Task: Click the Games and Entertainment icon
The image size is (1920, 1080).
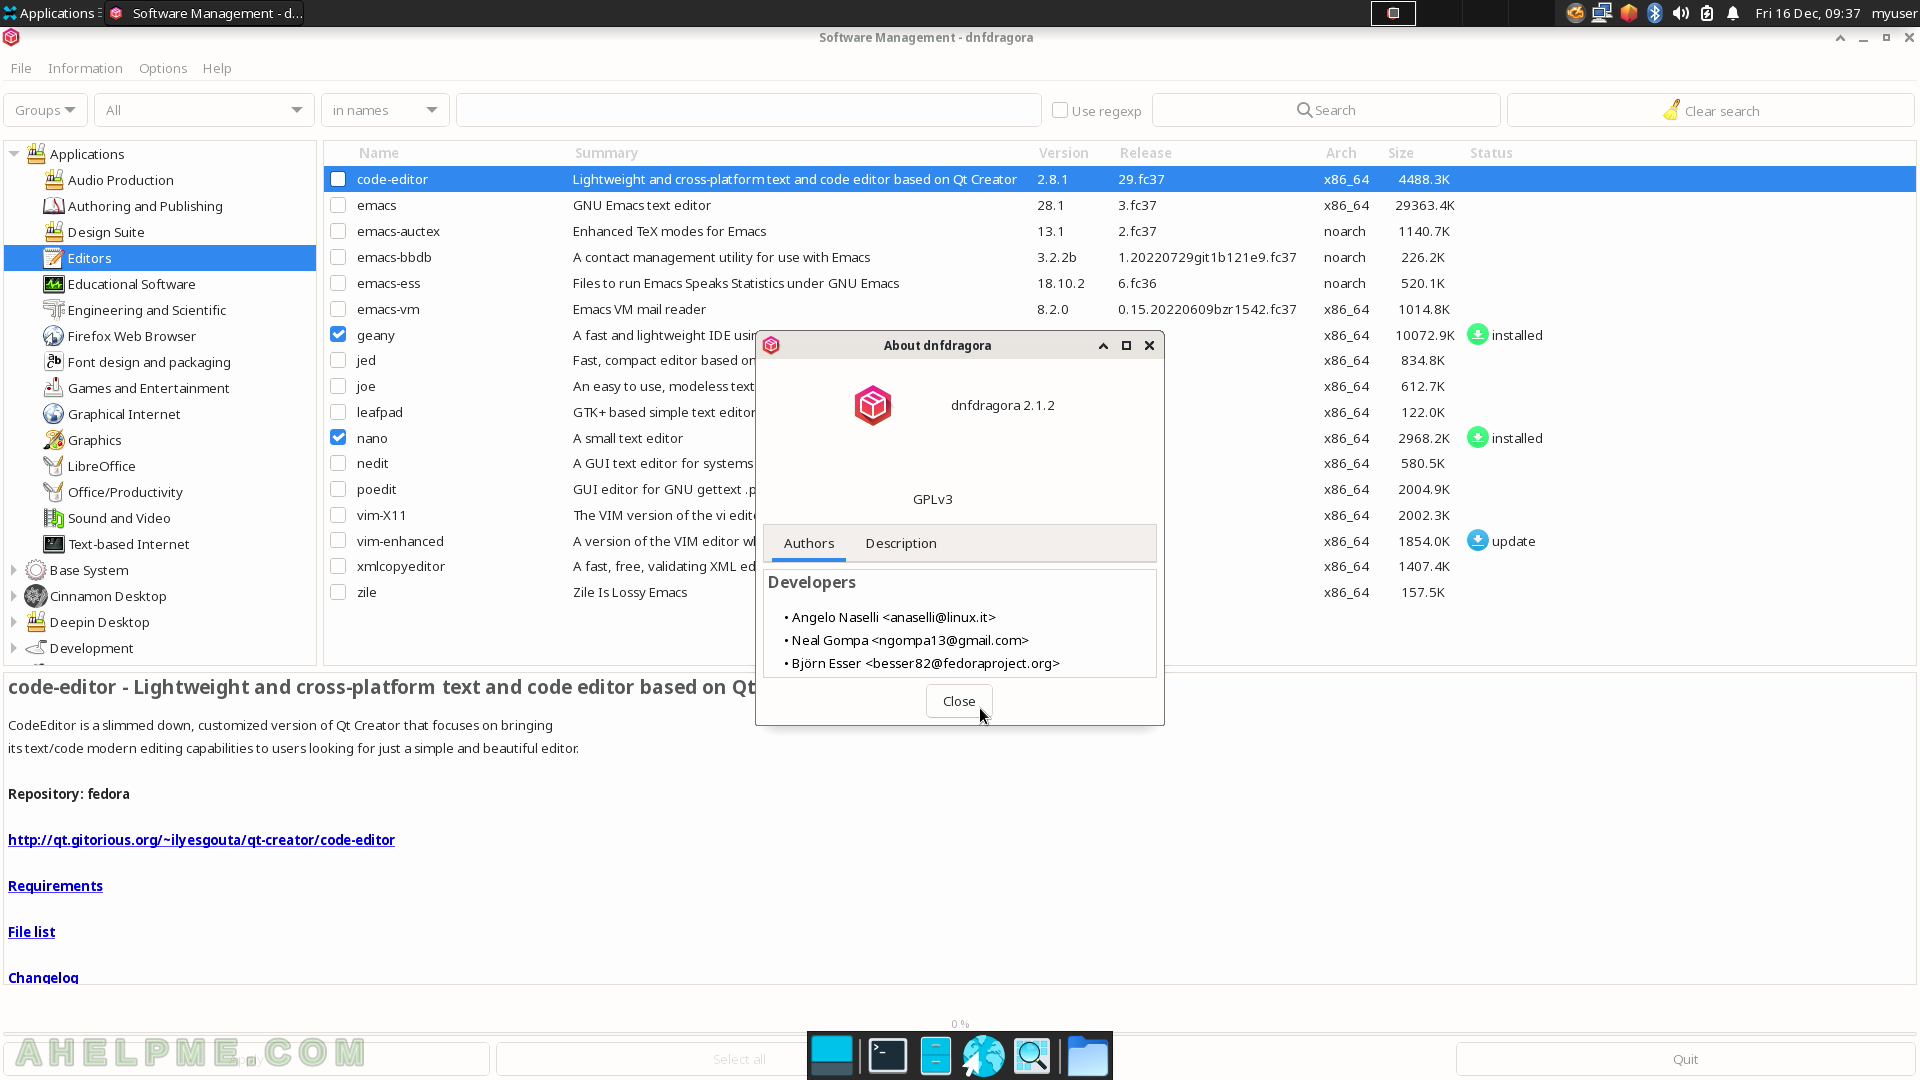Action: [x=54, y=388]
